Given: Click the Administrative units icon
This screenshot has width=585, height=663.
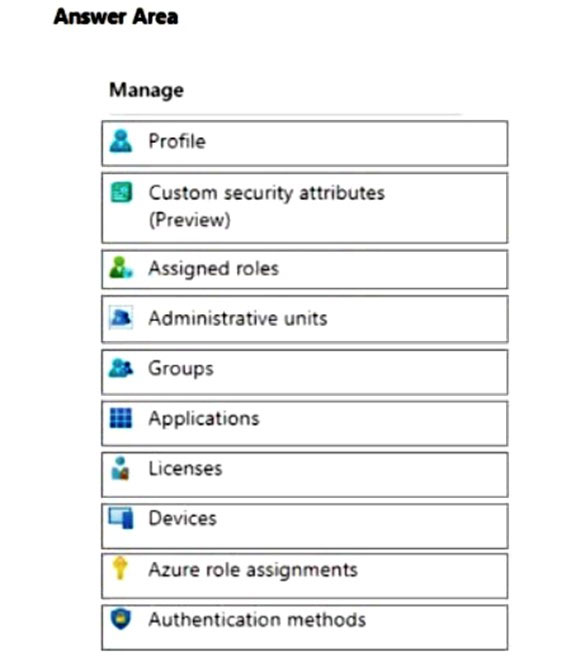Looking at the screenshot, I should click(x=121, y=318).
